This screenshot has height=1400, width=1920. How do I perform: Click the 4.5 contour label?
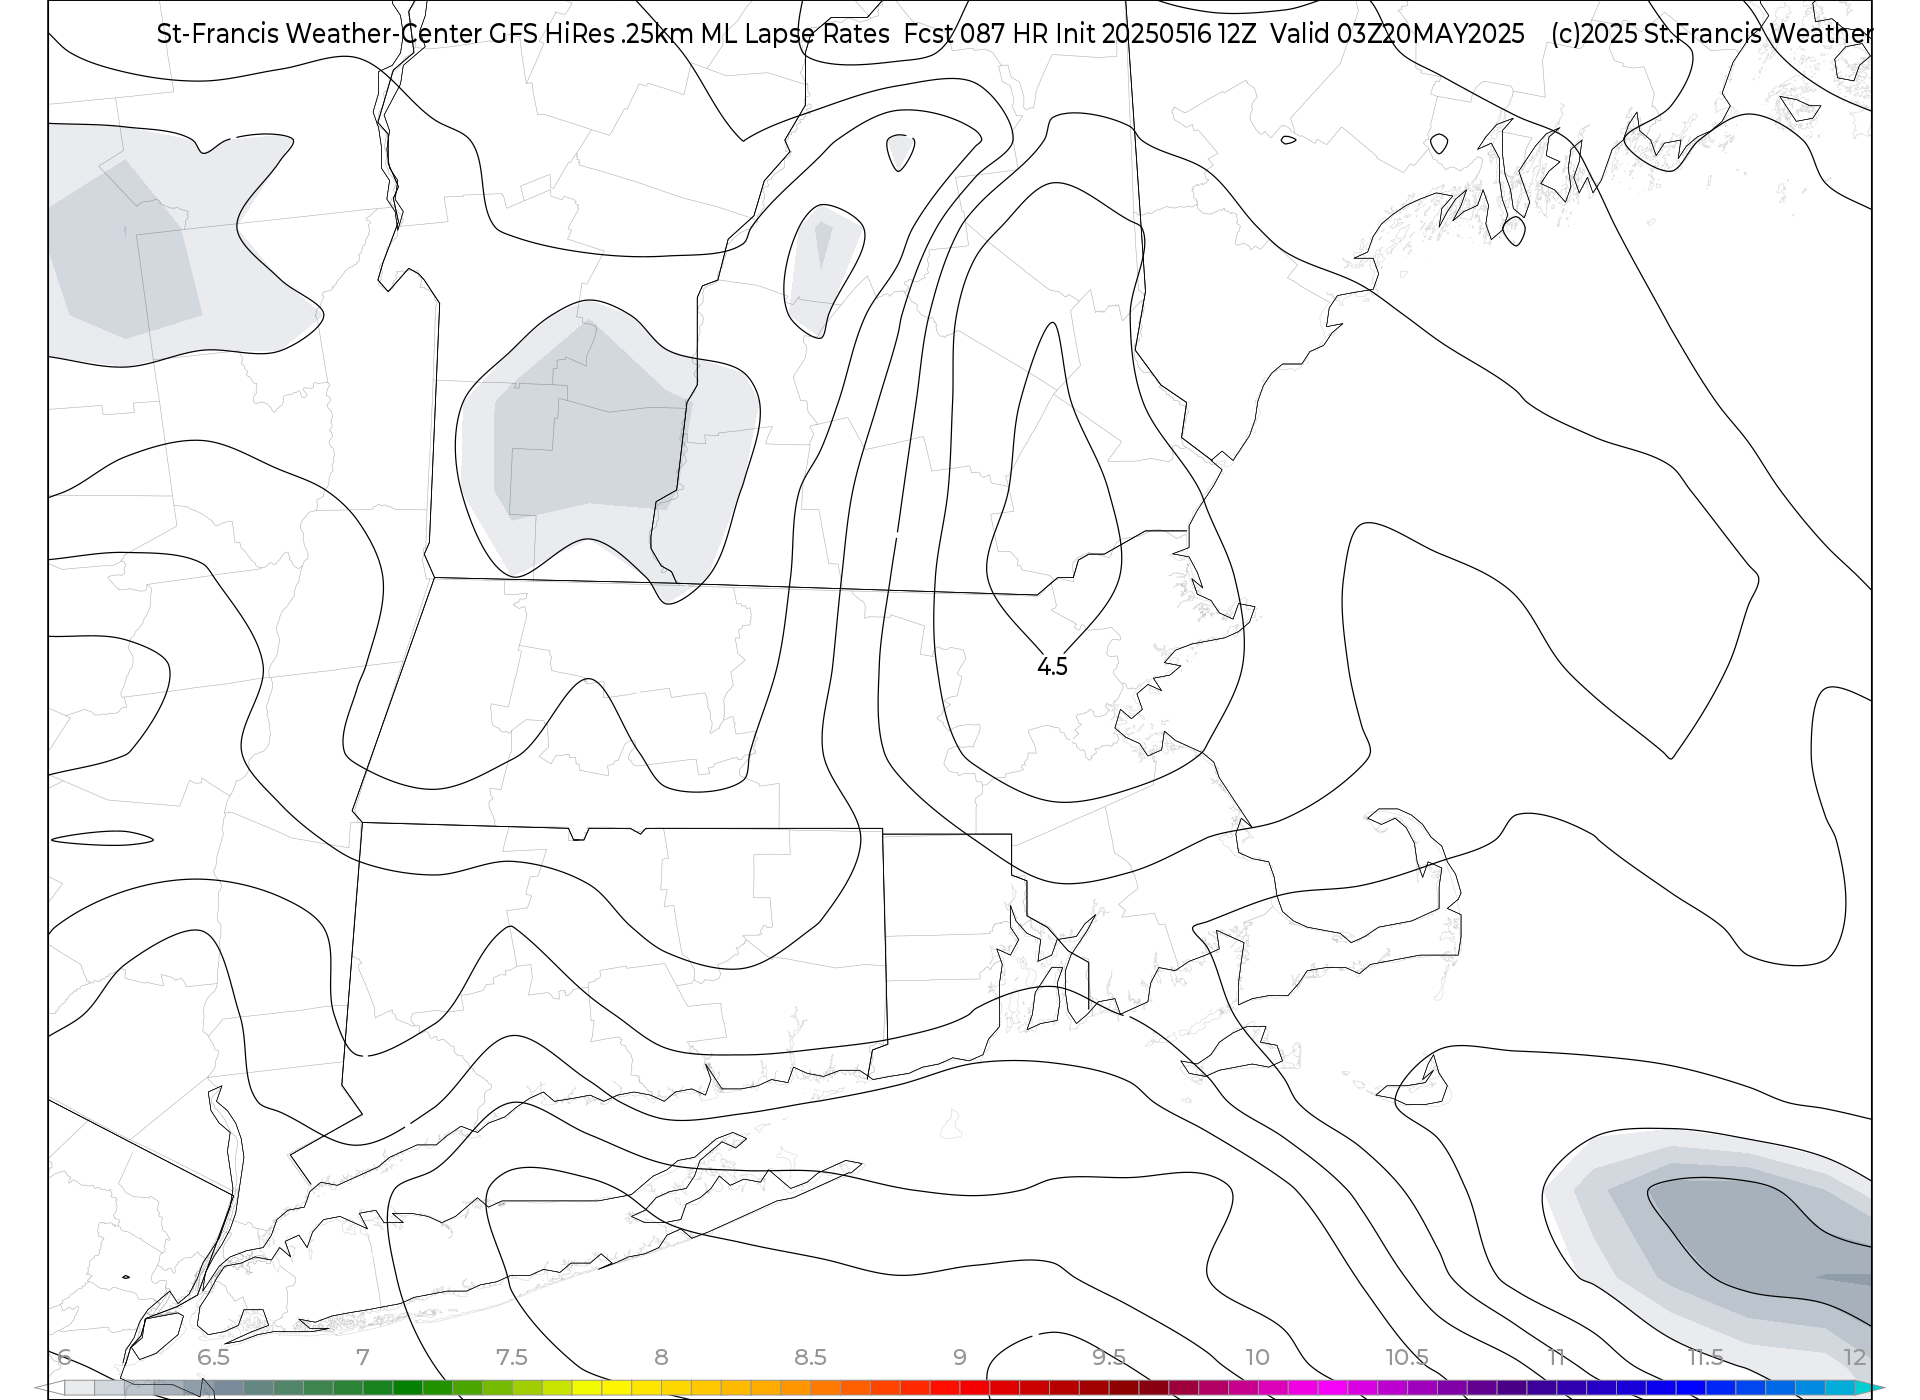(1052, 667)
